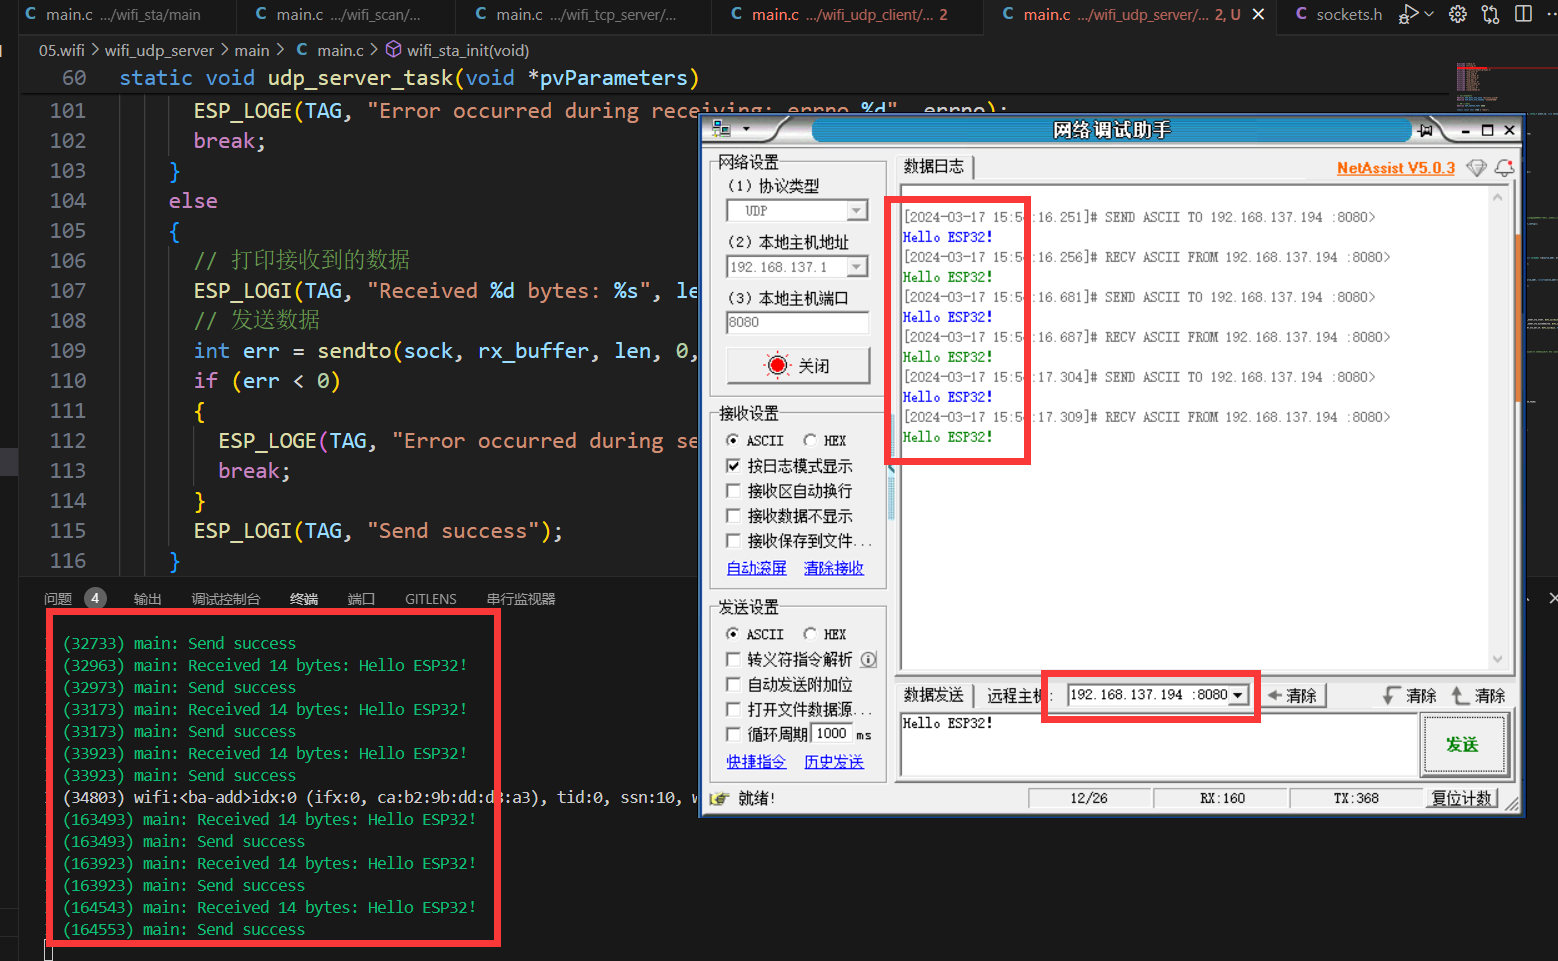Click the 清除接收 link

tap(833, 568)
